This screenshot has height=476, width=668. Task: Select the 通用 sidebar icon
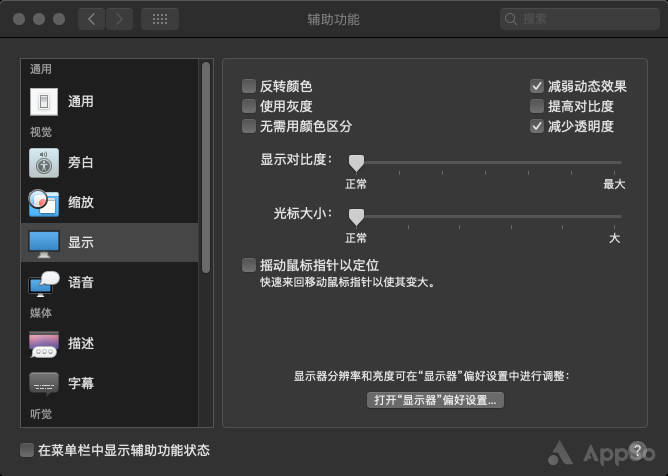[x=44, y=102]
